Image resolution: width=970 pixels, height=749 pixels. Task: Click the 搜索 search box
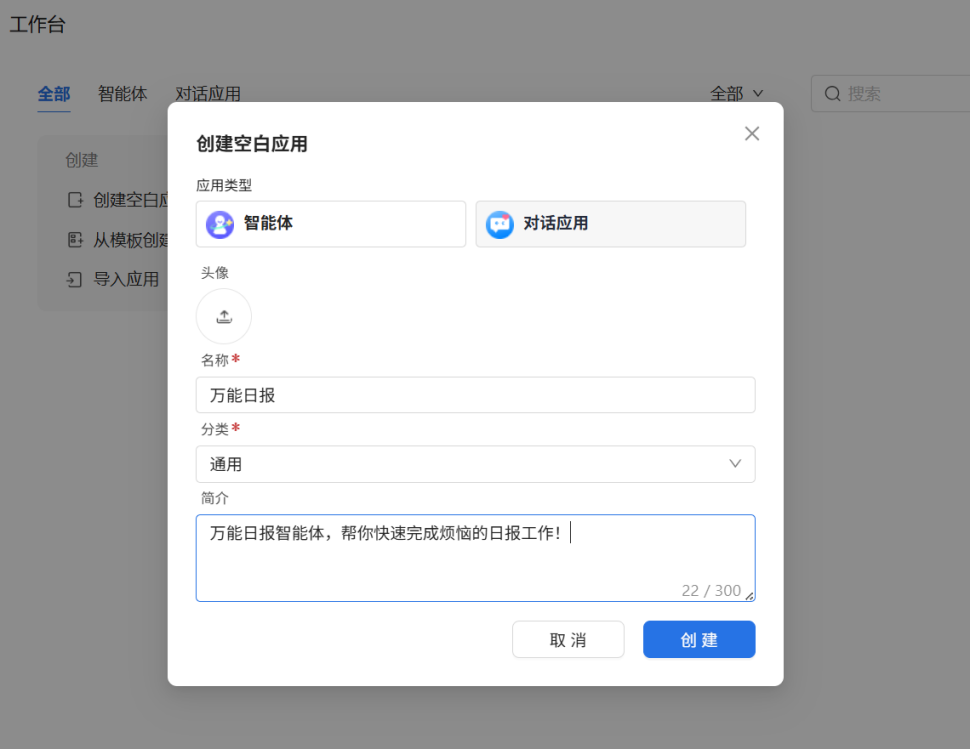coord(891,94)
